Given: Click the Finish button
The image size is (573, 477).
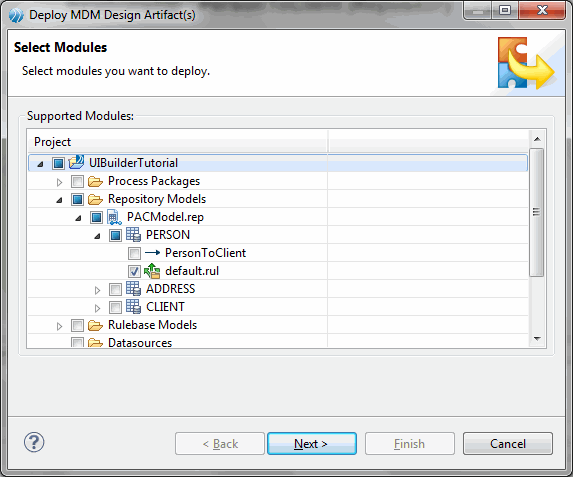Looking at the screenshot, I should click(x=410, y=443).
